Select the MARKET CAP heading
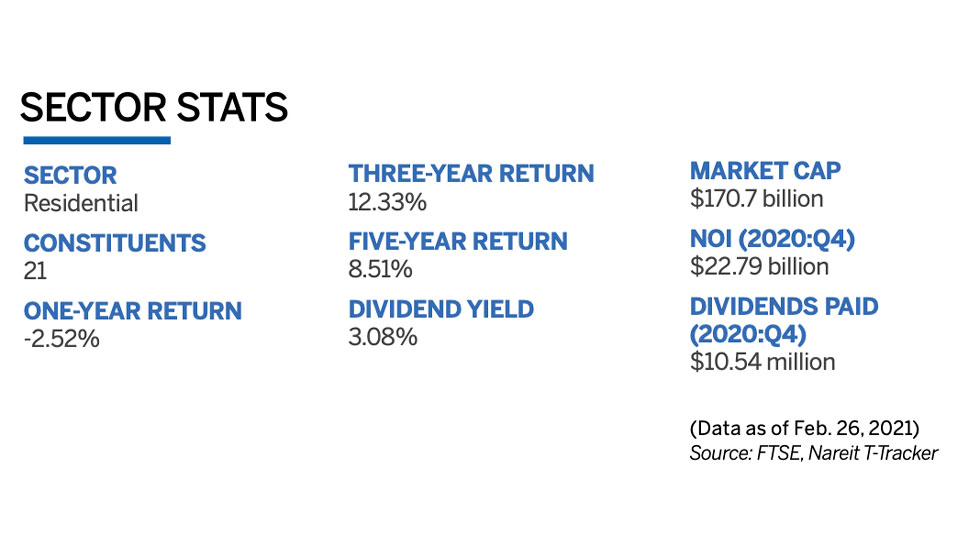980x551 pixels. [766, 170]
